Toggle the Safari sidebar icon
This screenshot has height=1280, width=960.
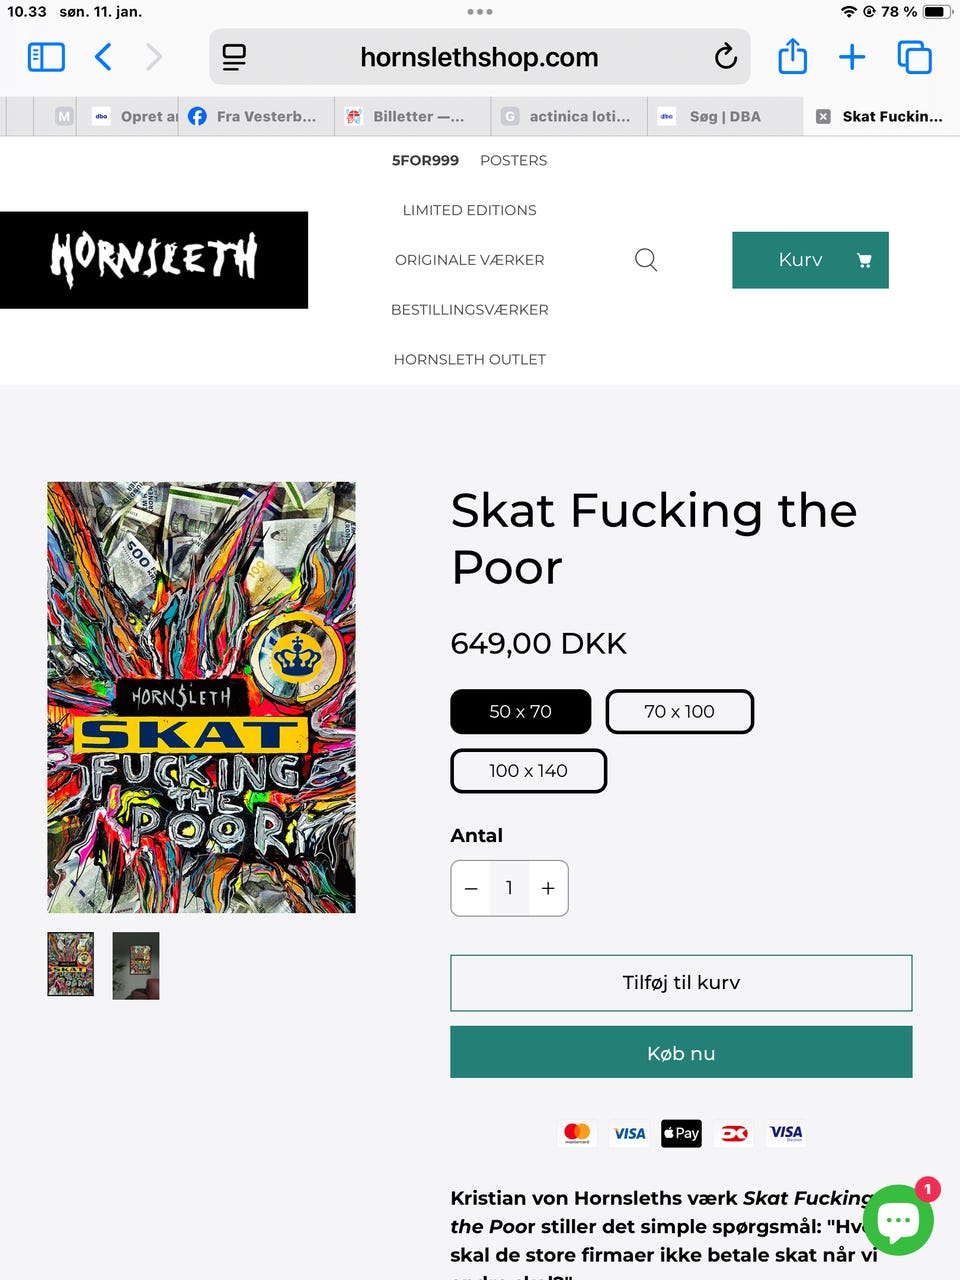pyautogui.click(x=46, y=57)
